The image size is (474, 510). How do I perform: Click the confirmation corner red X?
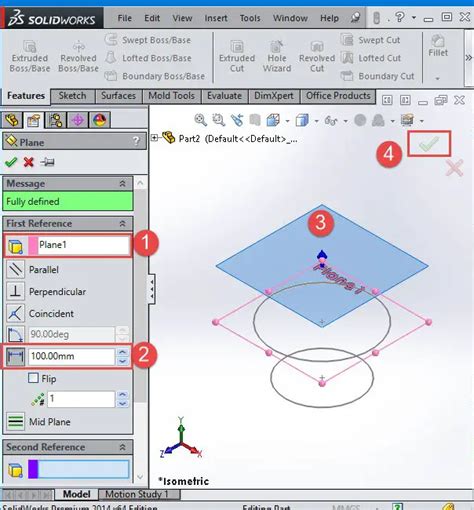click(455, 168)
